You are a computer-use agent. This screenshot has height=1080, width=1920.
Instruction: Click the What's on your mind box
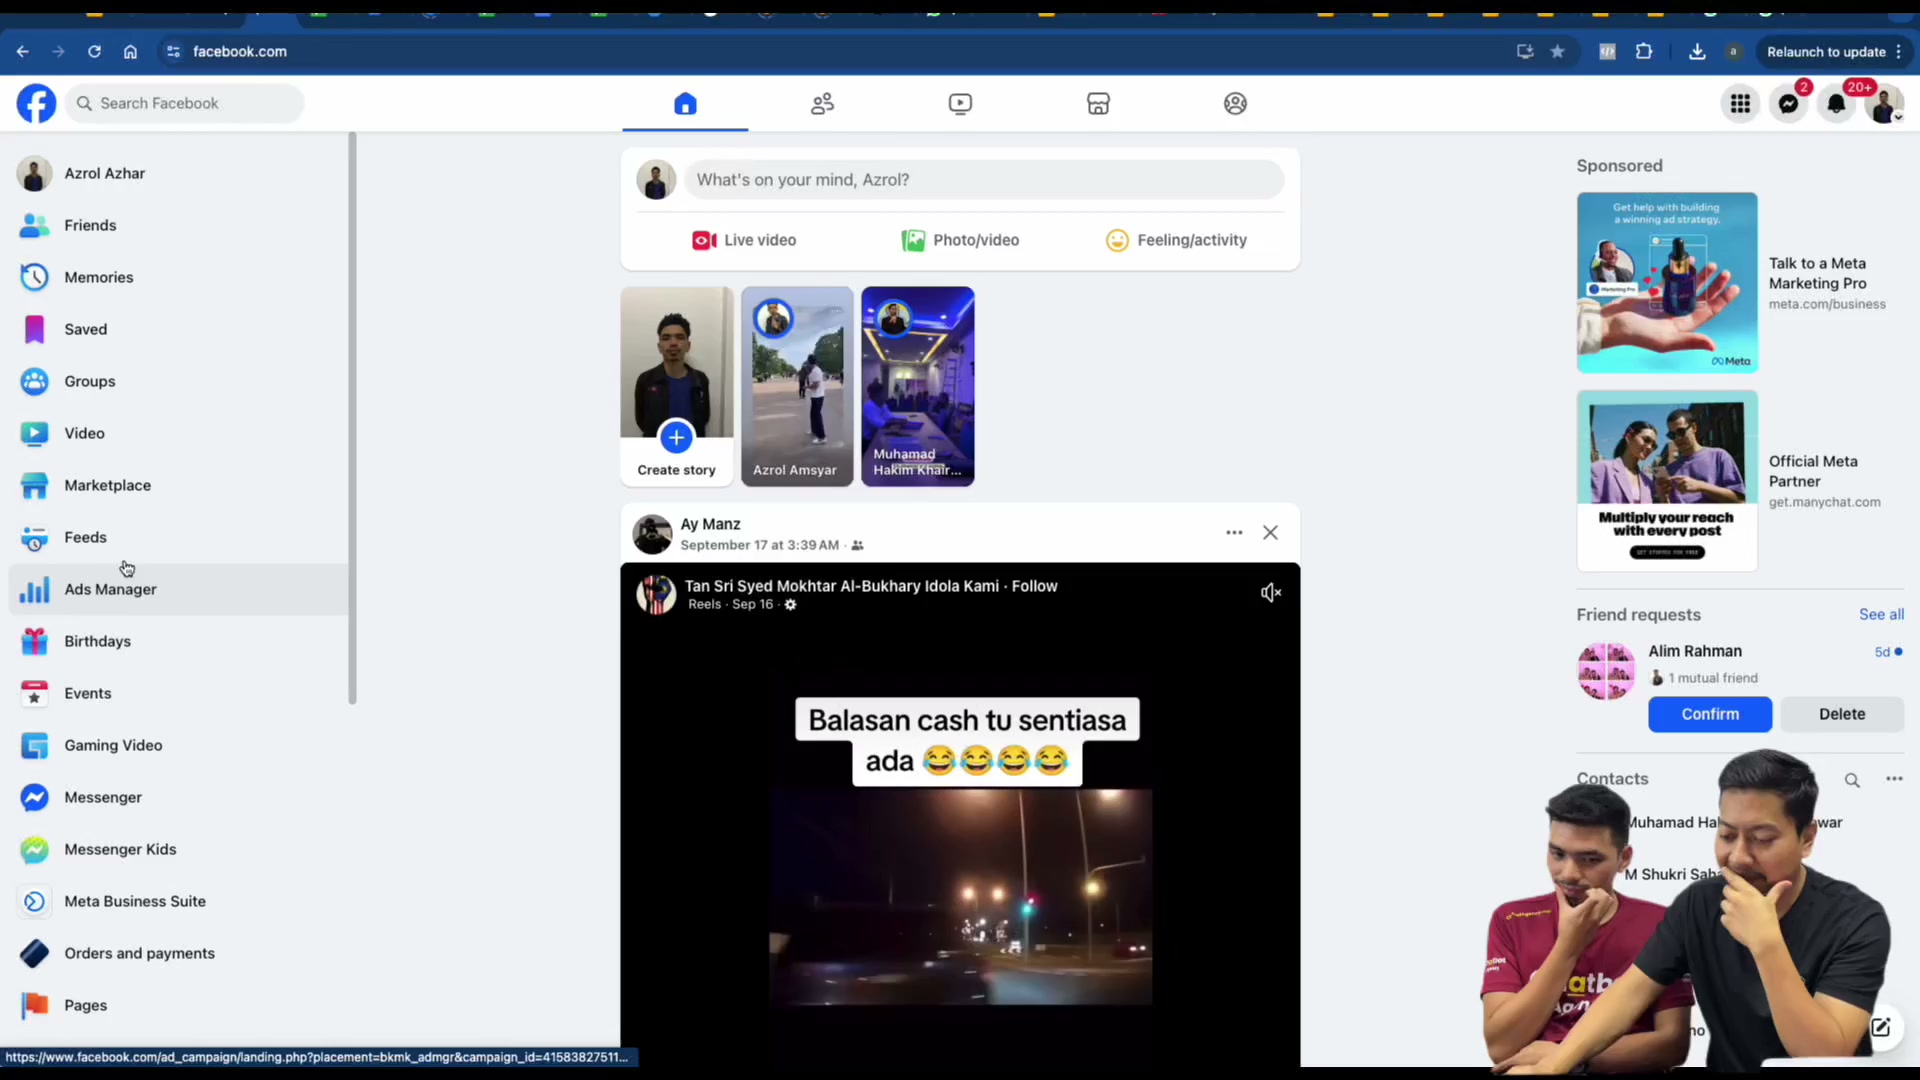tap(984, 180)
